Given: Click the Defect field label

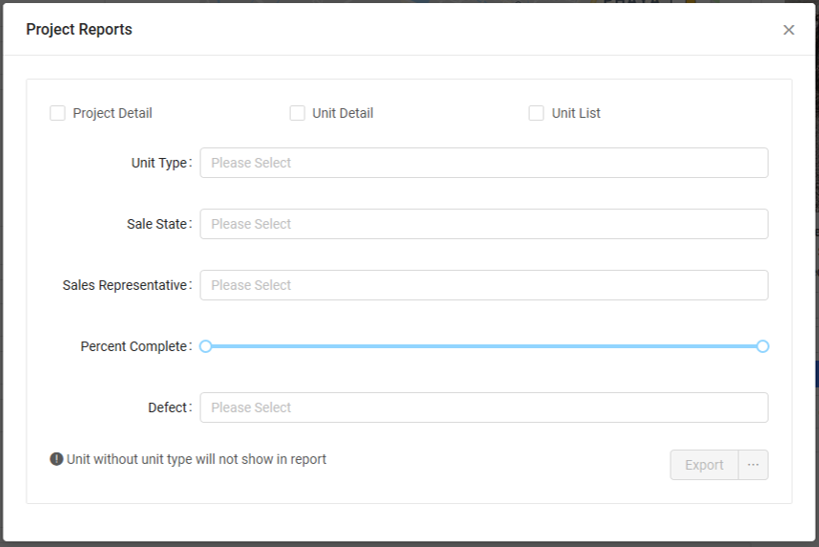Looking at the screenshot, I should [x=167, y=407].
